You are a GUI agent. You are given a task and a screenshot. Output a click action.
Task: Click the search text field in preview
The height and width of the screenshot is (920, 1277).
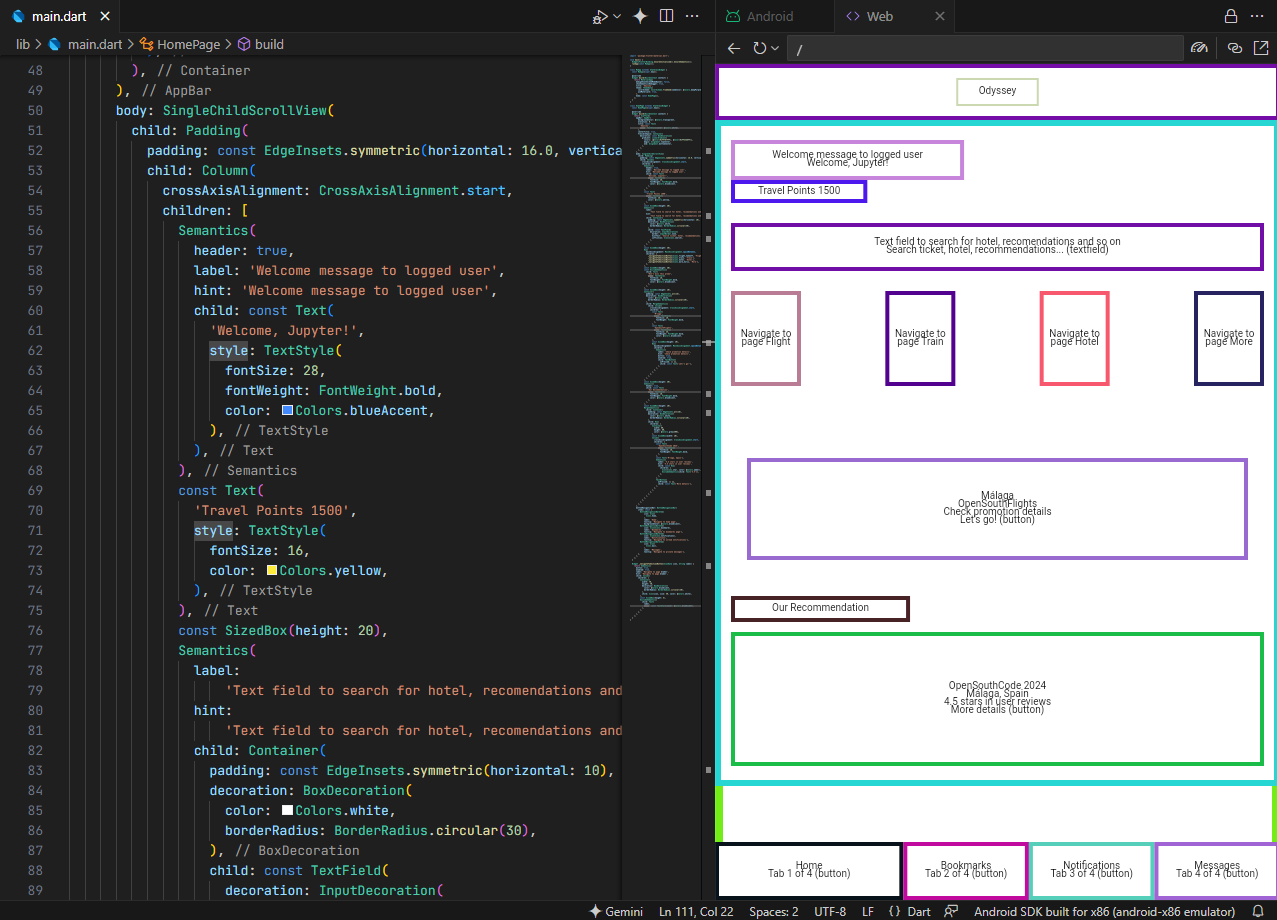pyautogui.click(x=997, y=246)
